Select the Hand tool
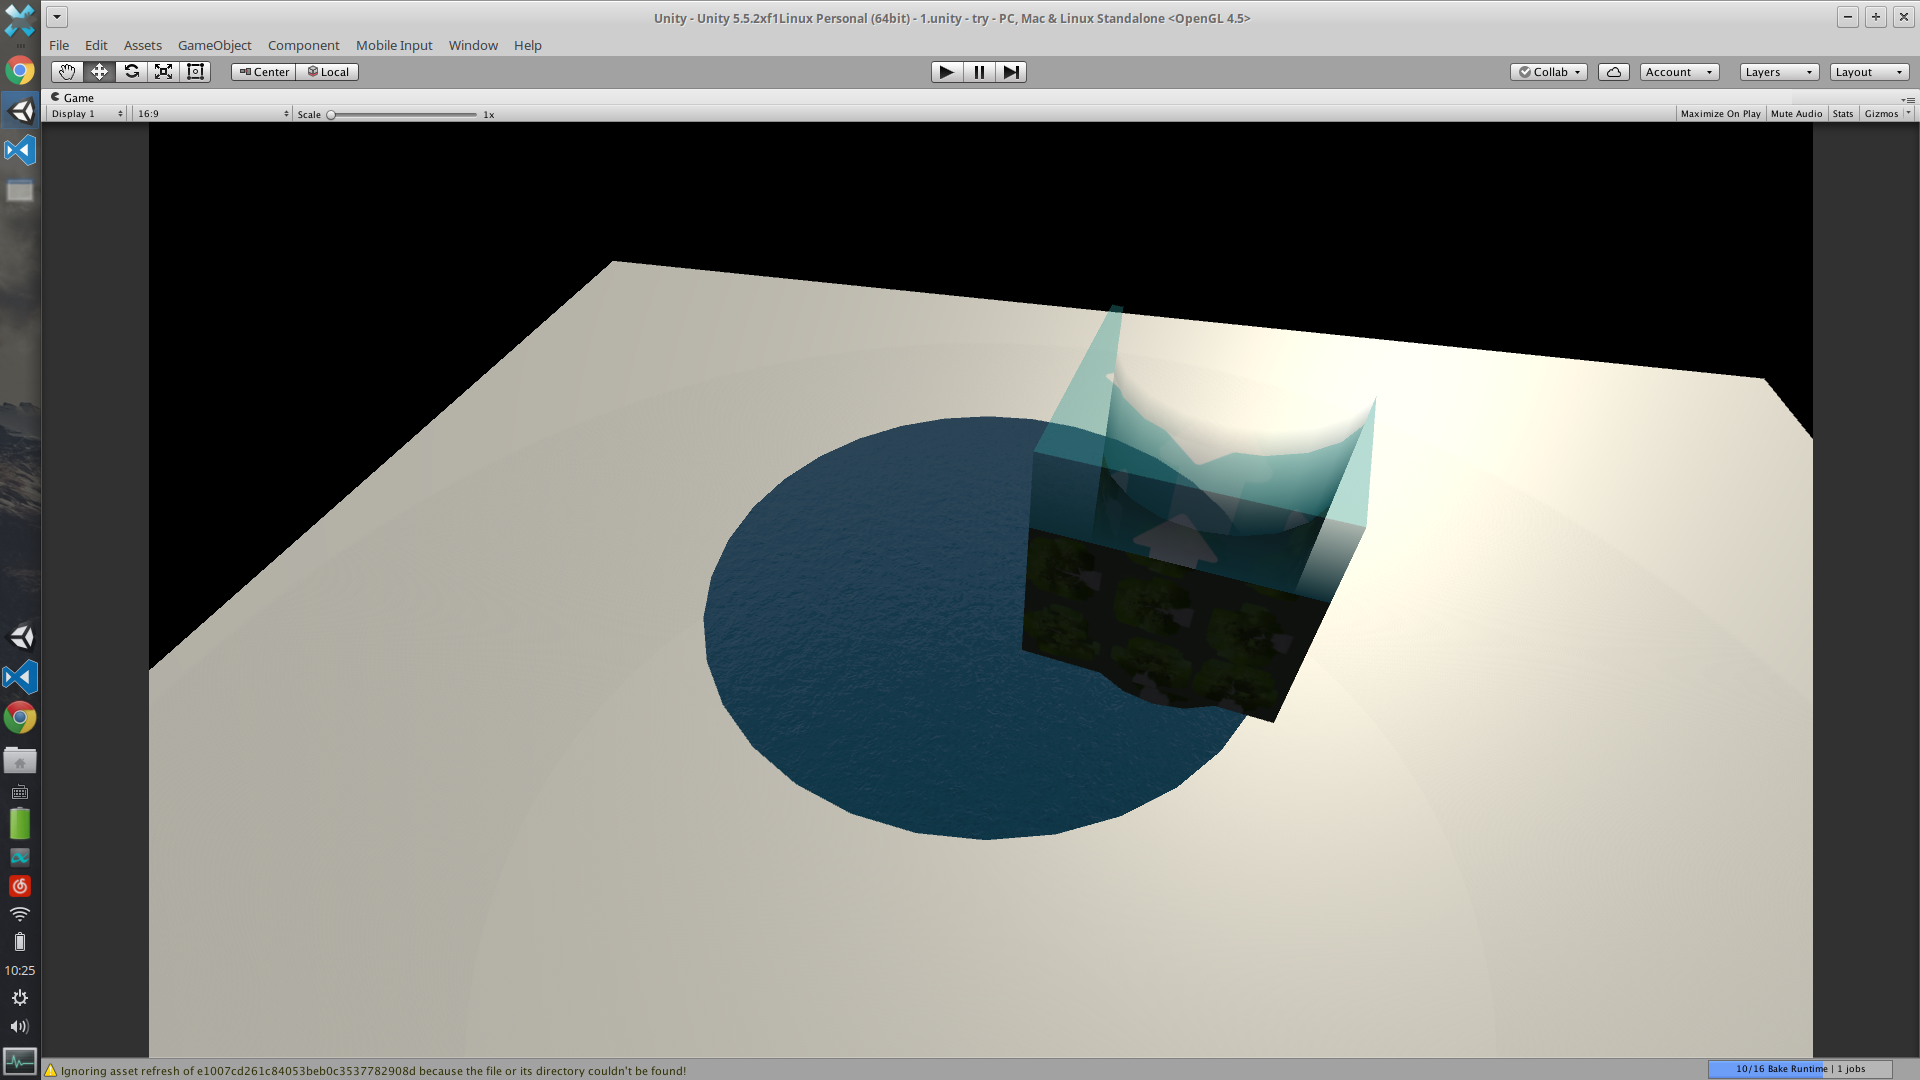This screenshot has height=1080, width=1920. pyautogui.click(x=67, y=72)
